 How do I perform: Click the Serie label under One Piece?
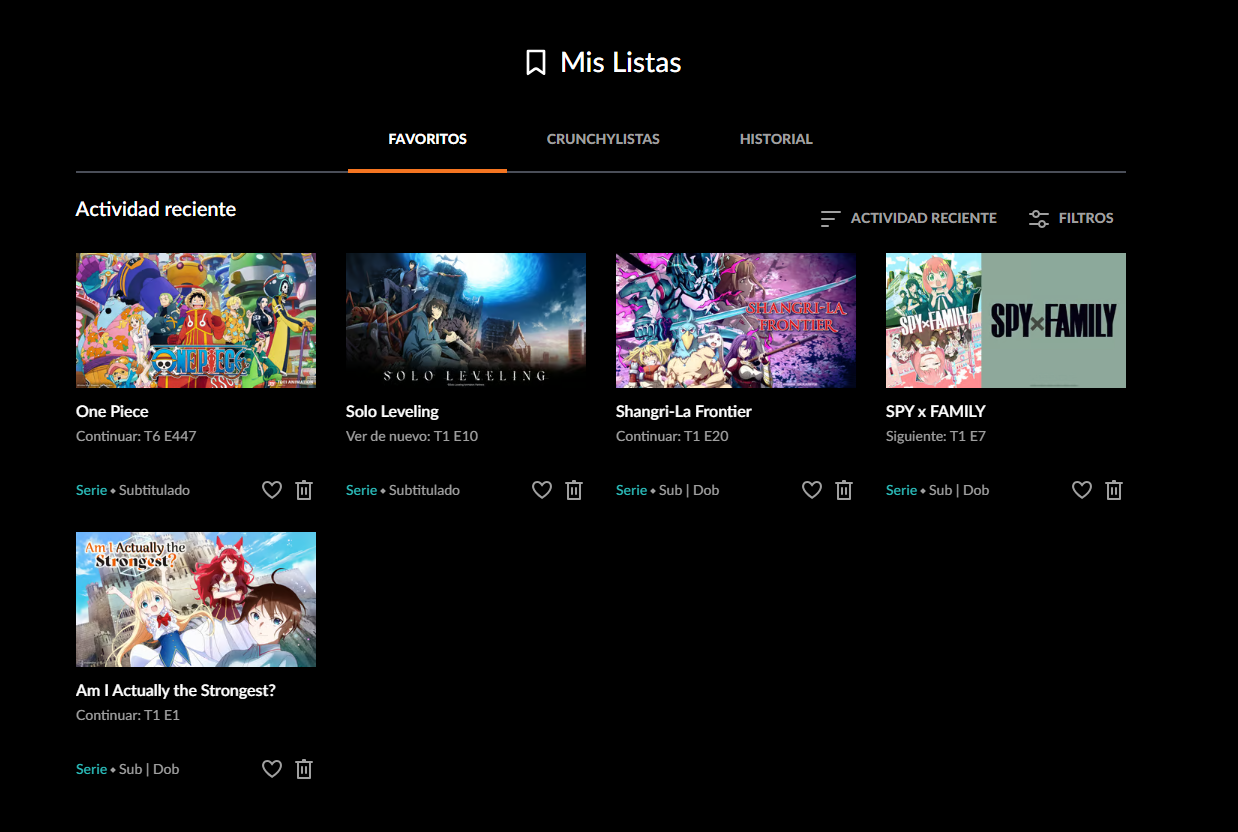point(91,490)
